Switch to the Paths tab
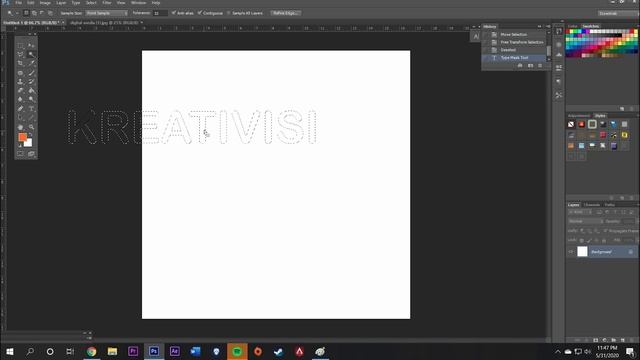 (x=610, y=205)
